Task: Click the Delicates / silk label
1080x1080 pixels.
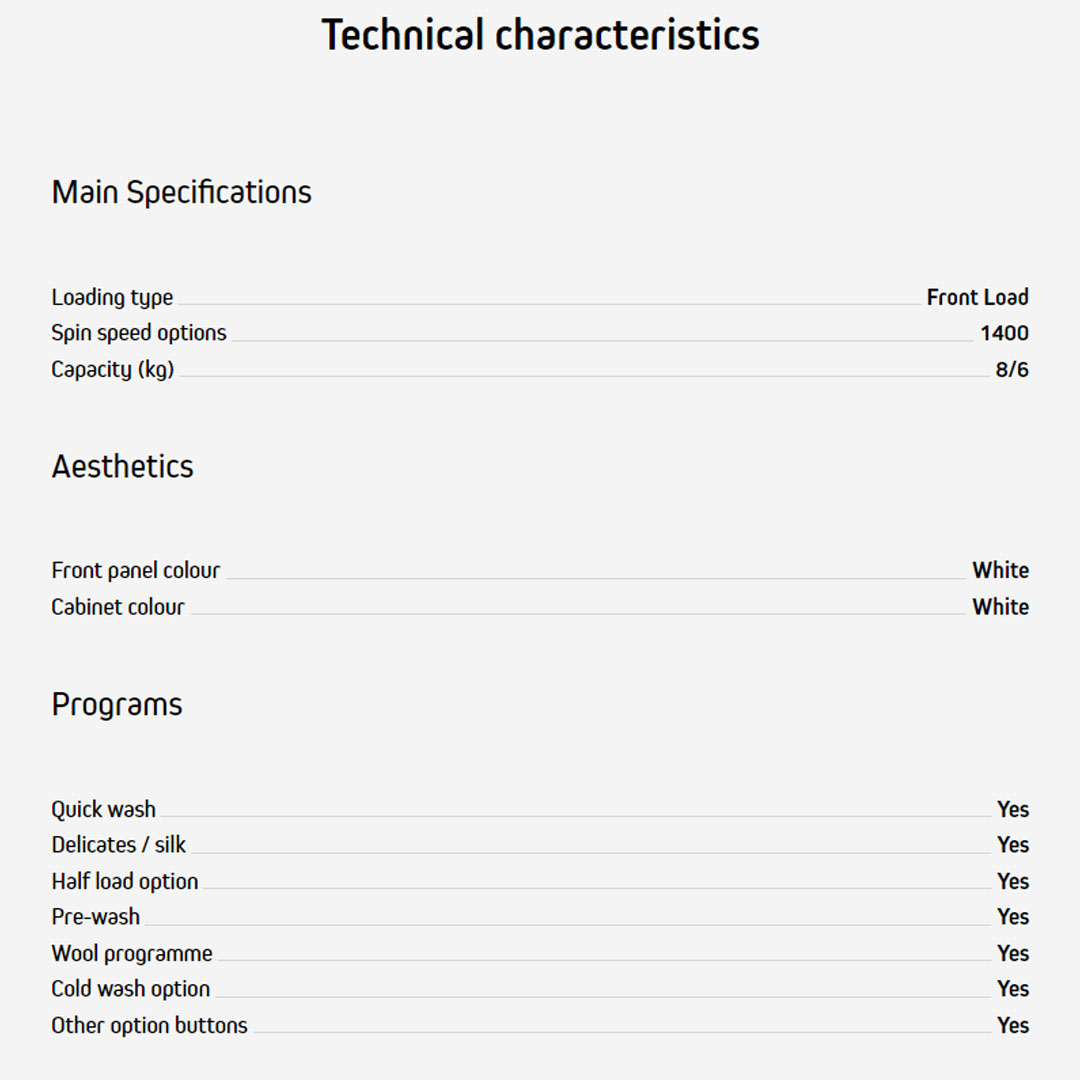Action: tap(119, 845)
